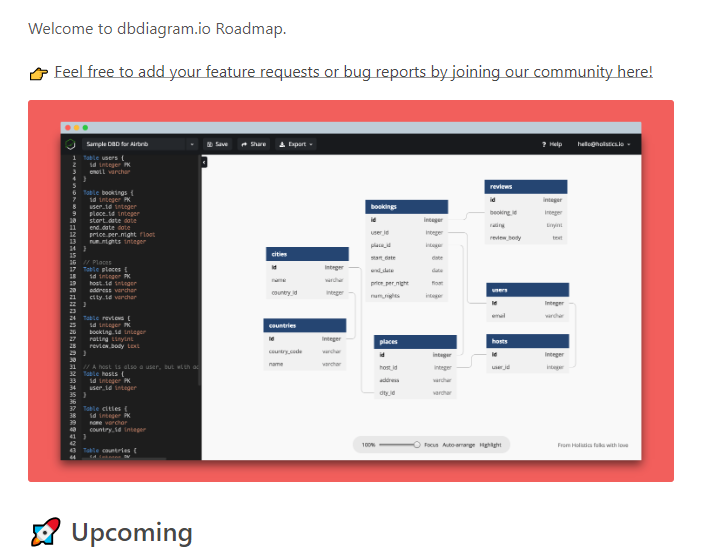Select the reviews table header

[526, 186]
